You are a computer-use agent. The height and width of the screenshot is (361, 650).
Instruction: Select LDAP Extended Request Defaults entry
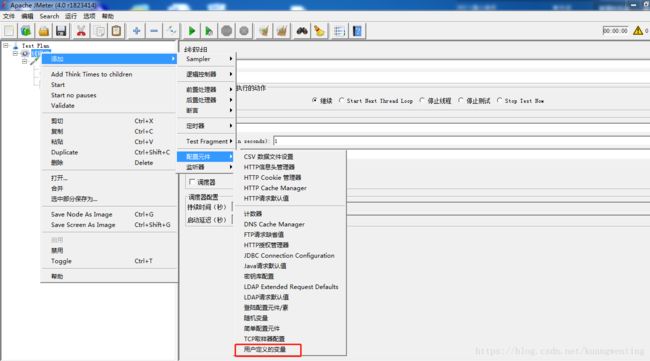pyautogui.click(x=290, y=287)
